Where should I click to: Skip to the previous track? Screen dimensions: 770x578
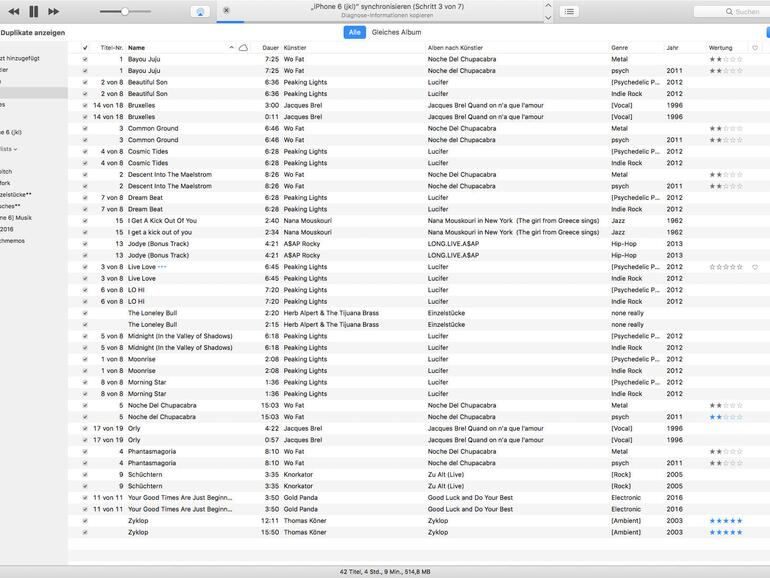coord(14,11)
